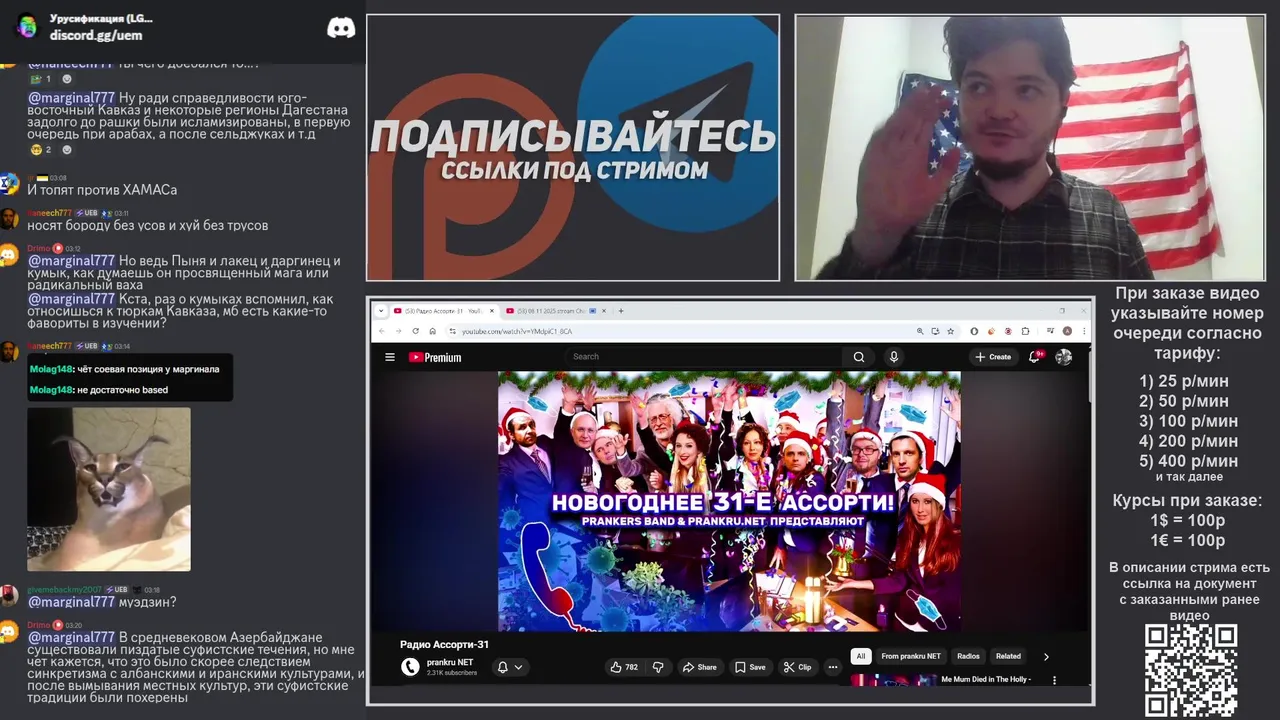The image size is (1280, 720).
Task: Like the video showing 782 likes
Action: point(624,667)
